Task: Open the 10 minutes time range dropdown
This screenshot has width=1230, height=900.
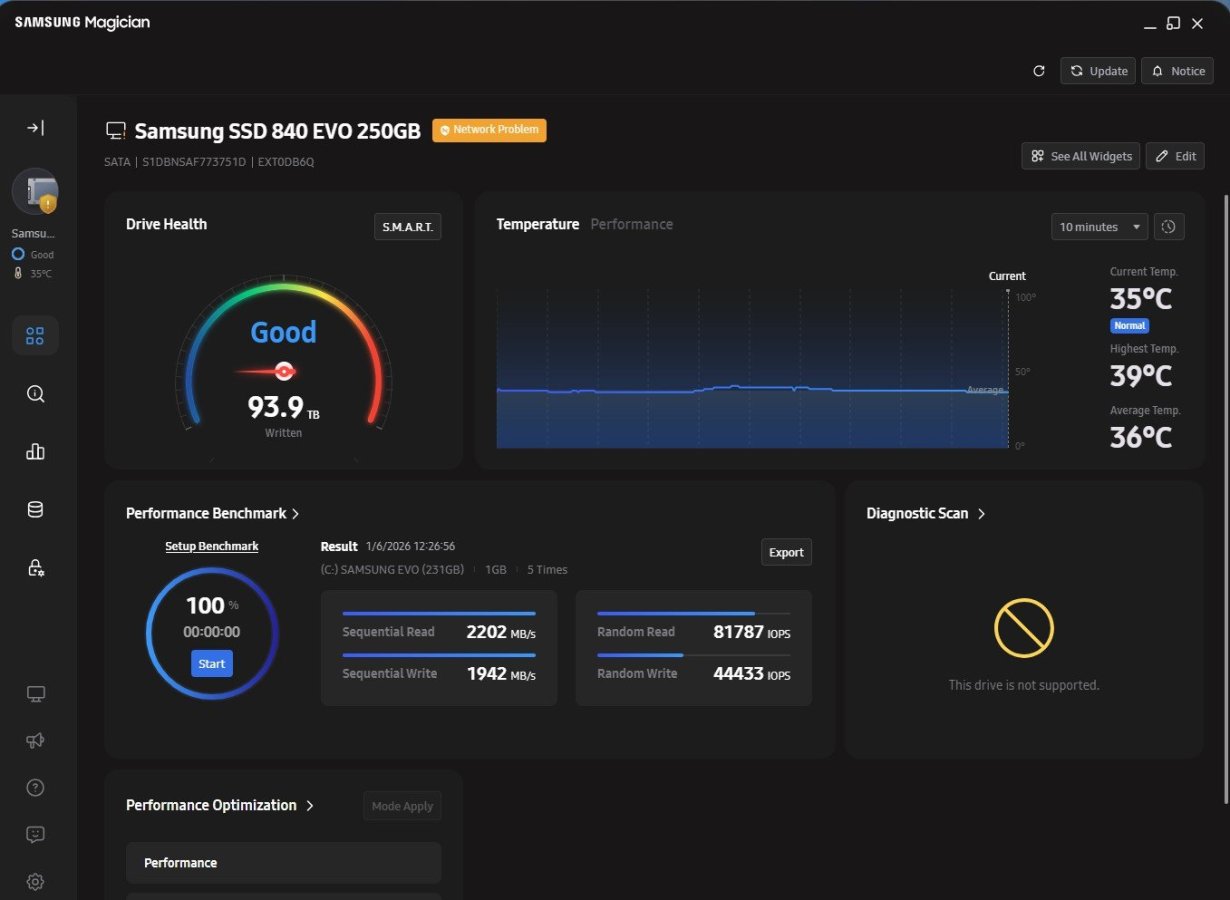Action: pyautogui.click(x=1099, y=227)
